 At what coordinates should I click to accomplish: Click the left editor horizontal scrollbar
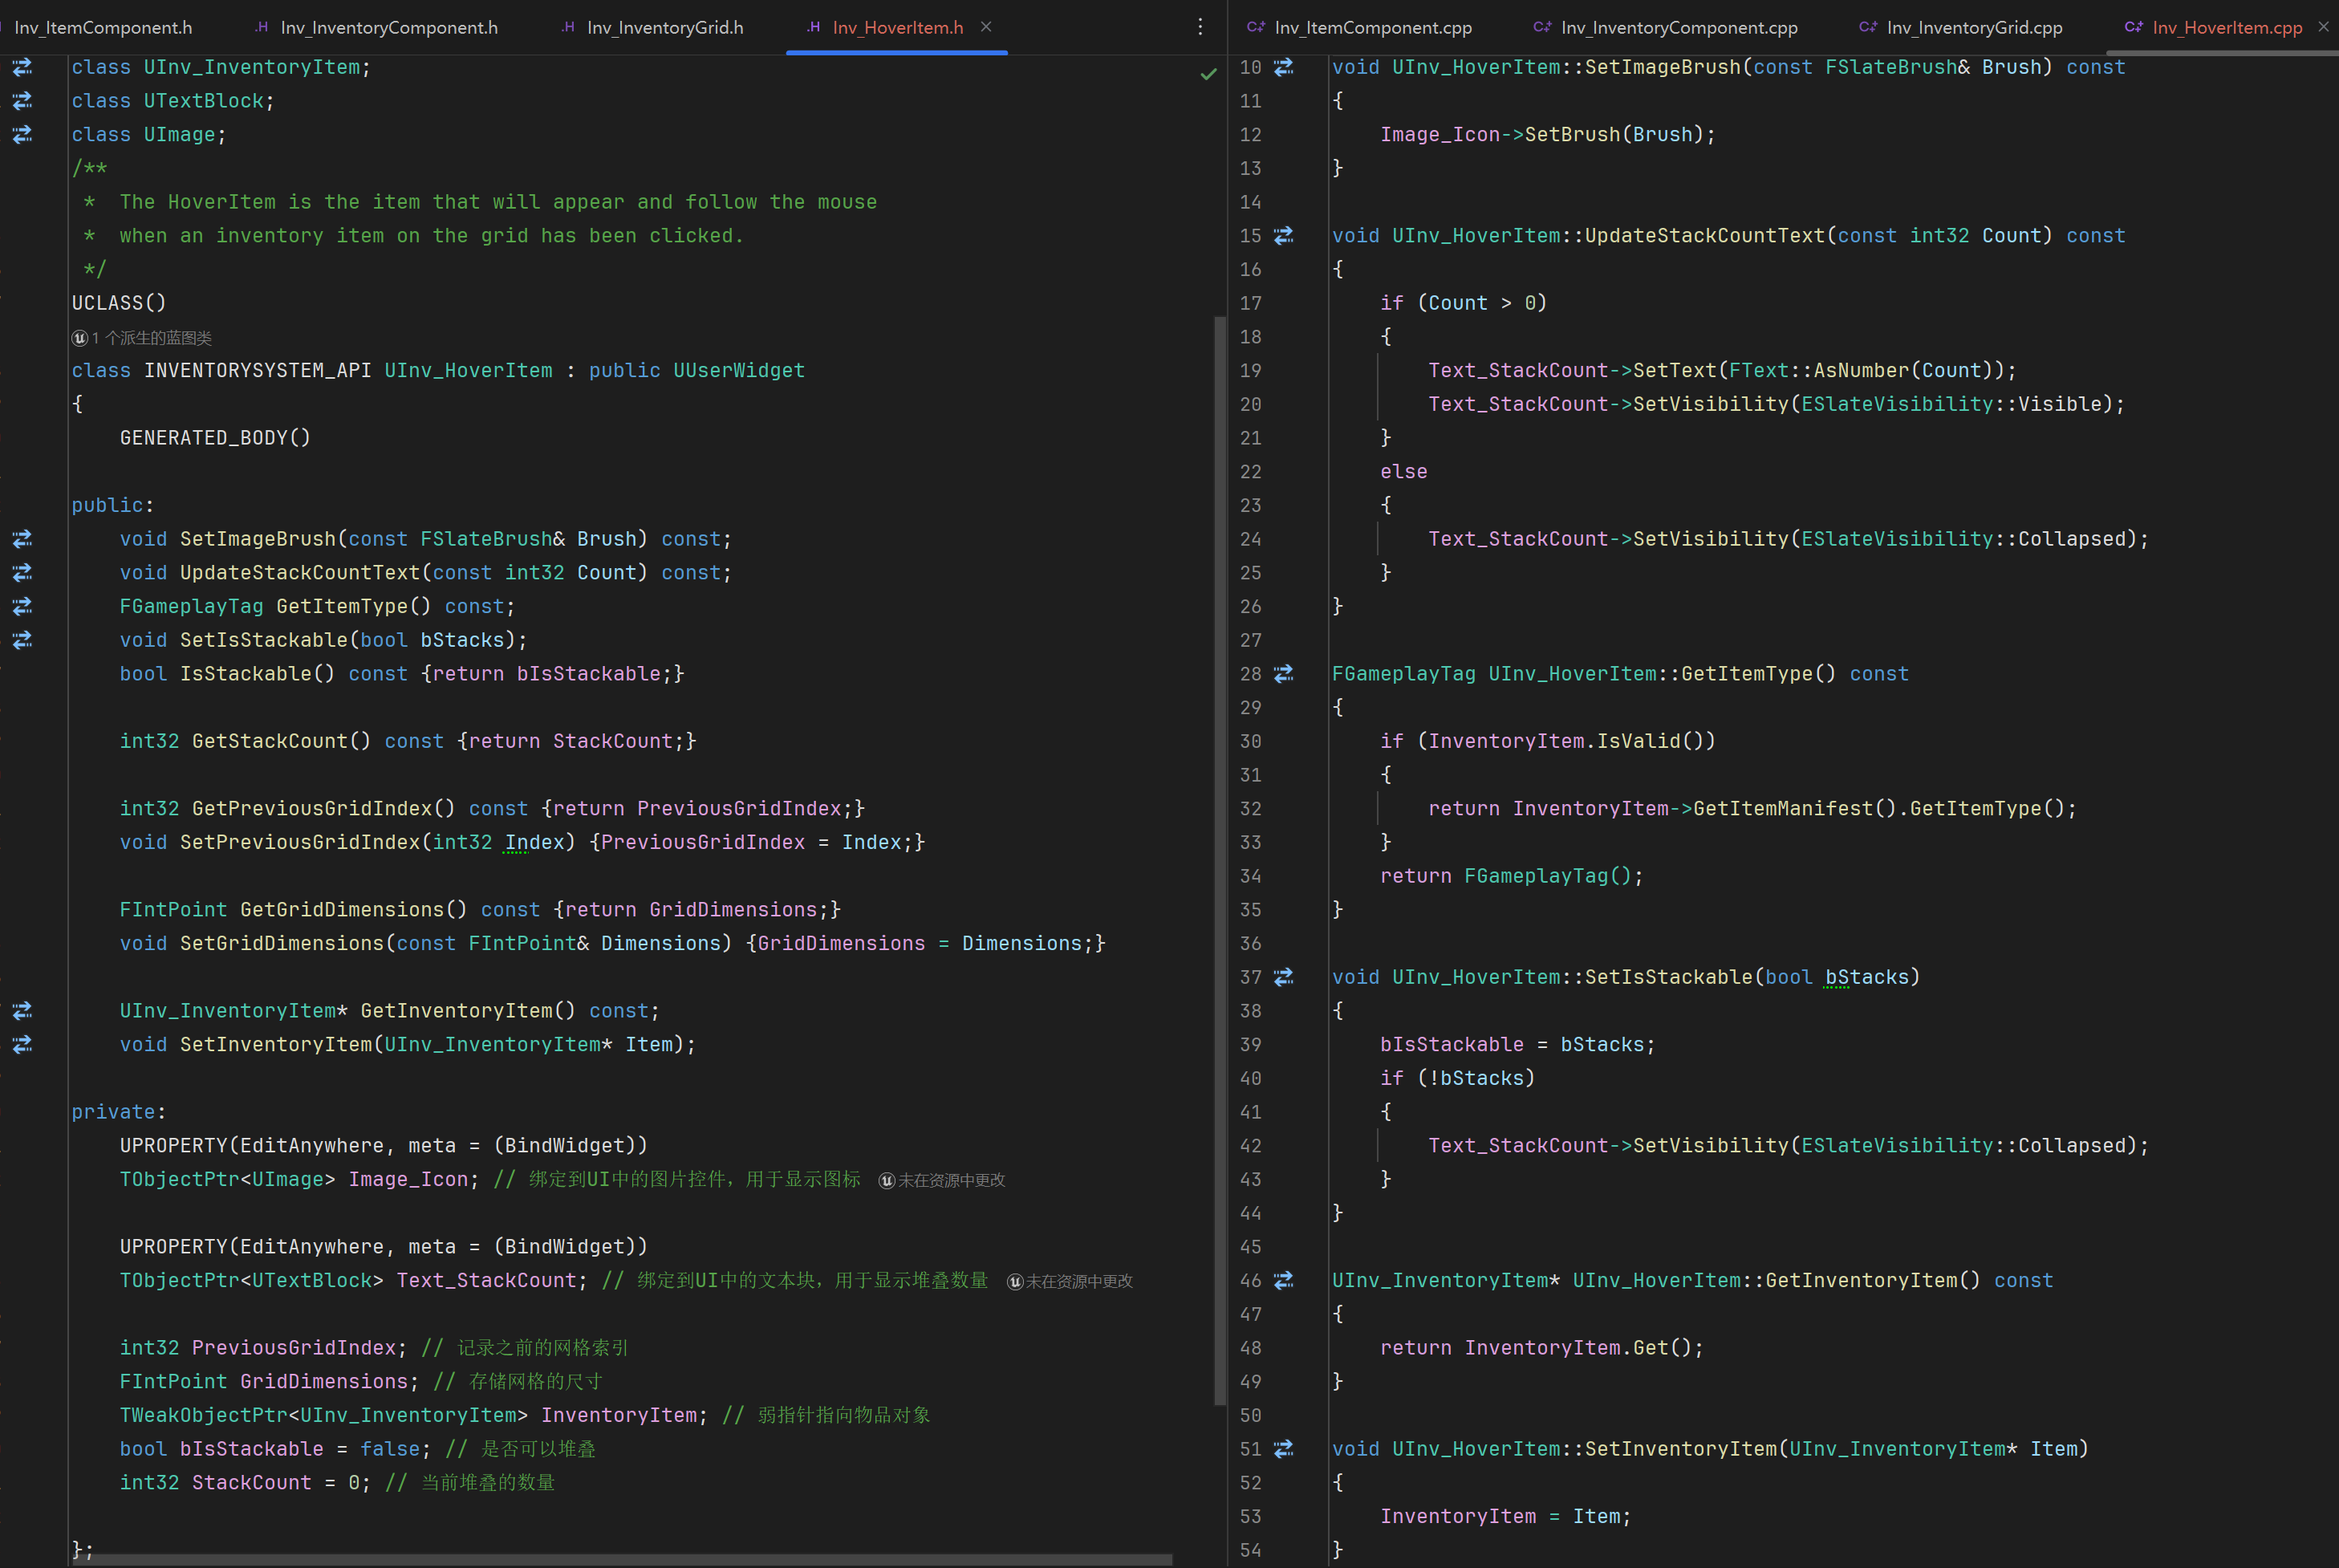620,1559
